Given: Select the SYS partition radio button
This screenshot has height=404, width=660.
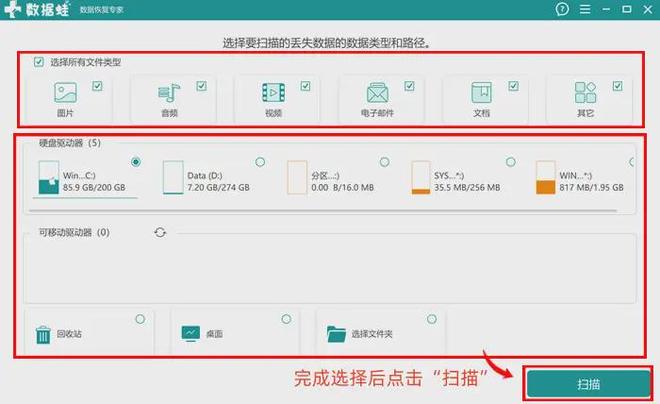Looking at the screenshot, I should click(510, 162).
